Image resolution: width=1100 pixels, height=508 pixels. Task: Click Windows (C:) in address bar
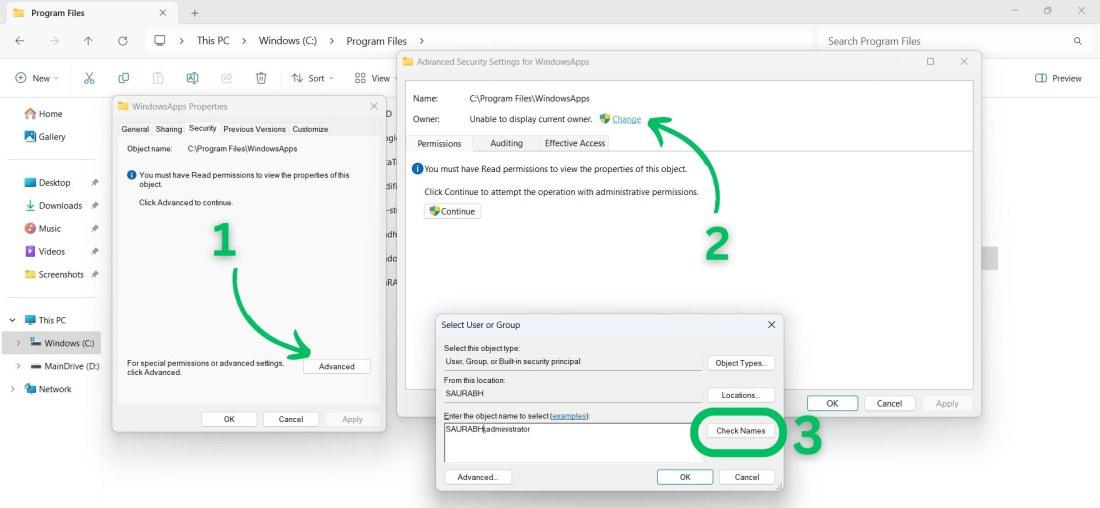pos(288,41)
